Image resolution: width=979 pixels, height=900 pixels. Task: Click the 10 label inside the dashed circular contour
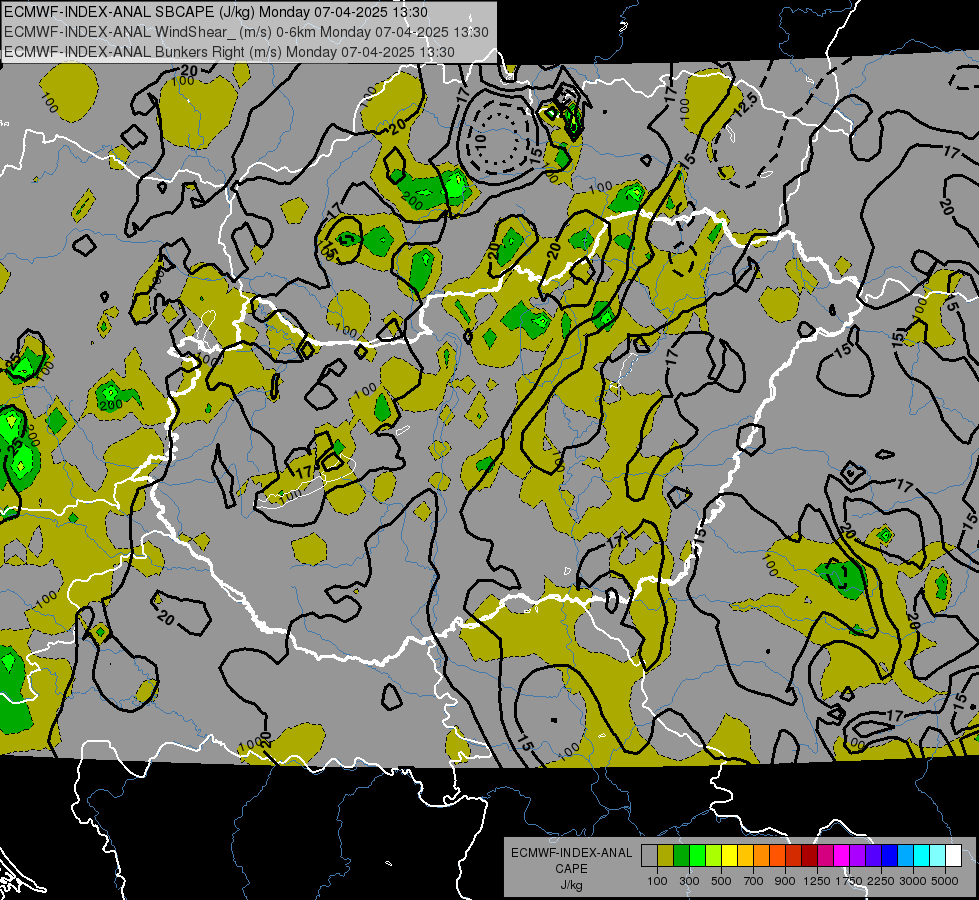480,141
